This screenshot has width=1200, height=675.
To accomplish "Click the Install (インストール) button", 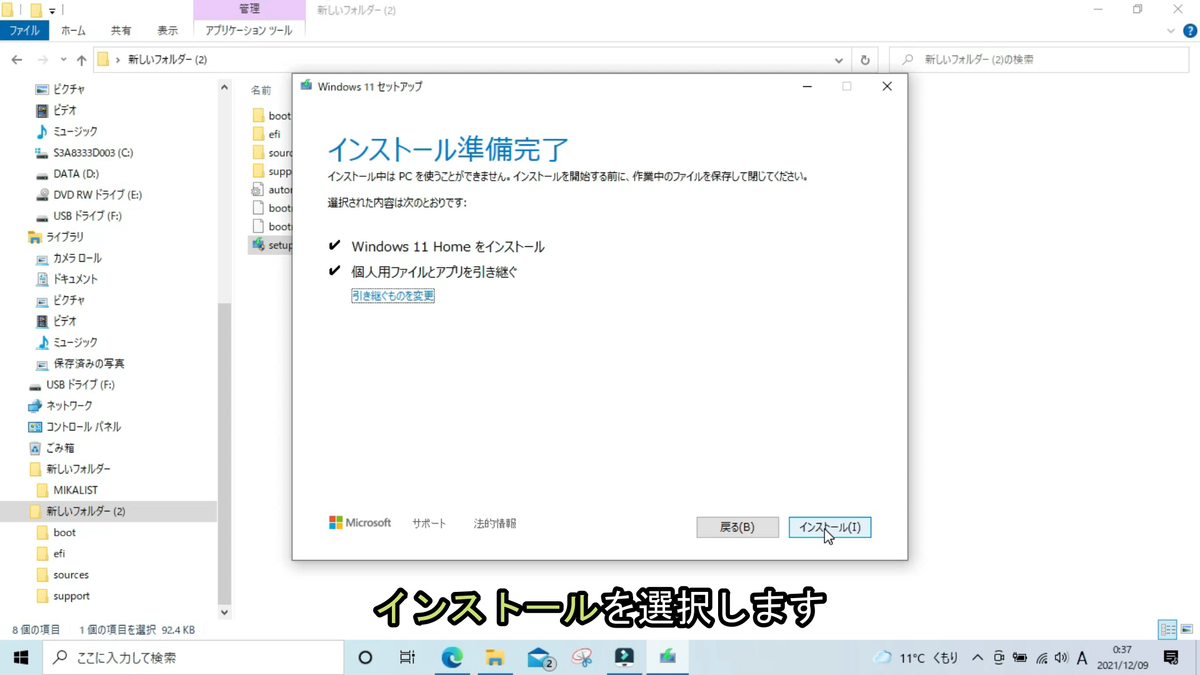I will pos(830,527).
